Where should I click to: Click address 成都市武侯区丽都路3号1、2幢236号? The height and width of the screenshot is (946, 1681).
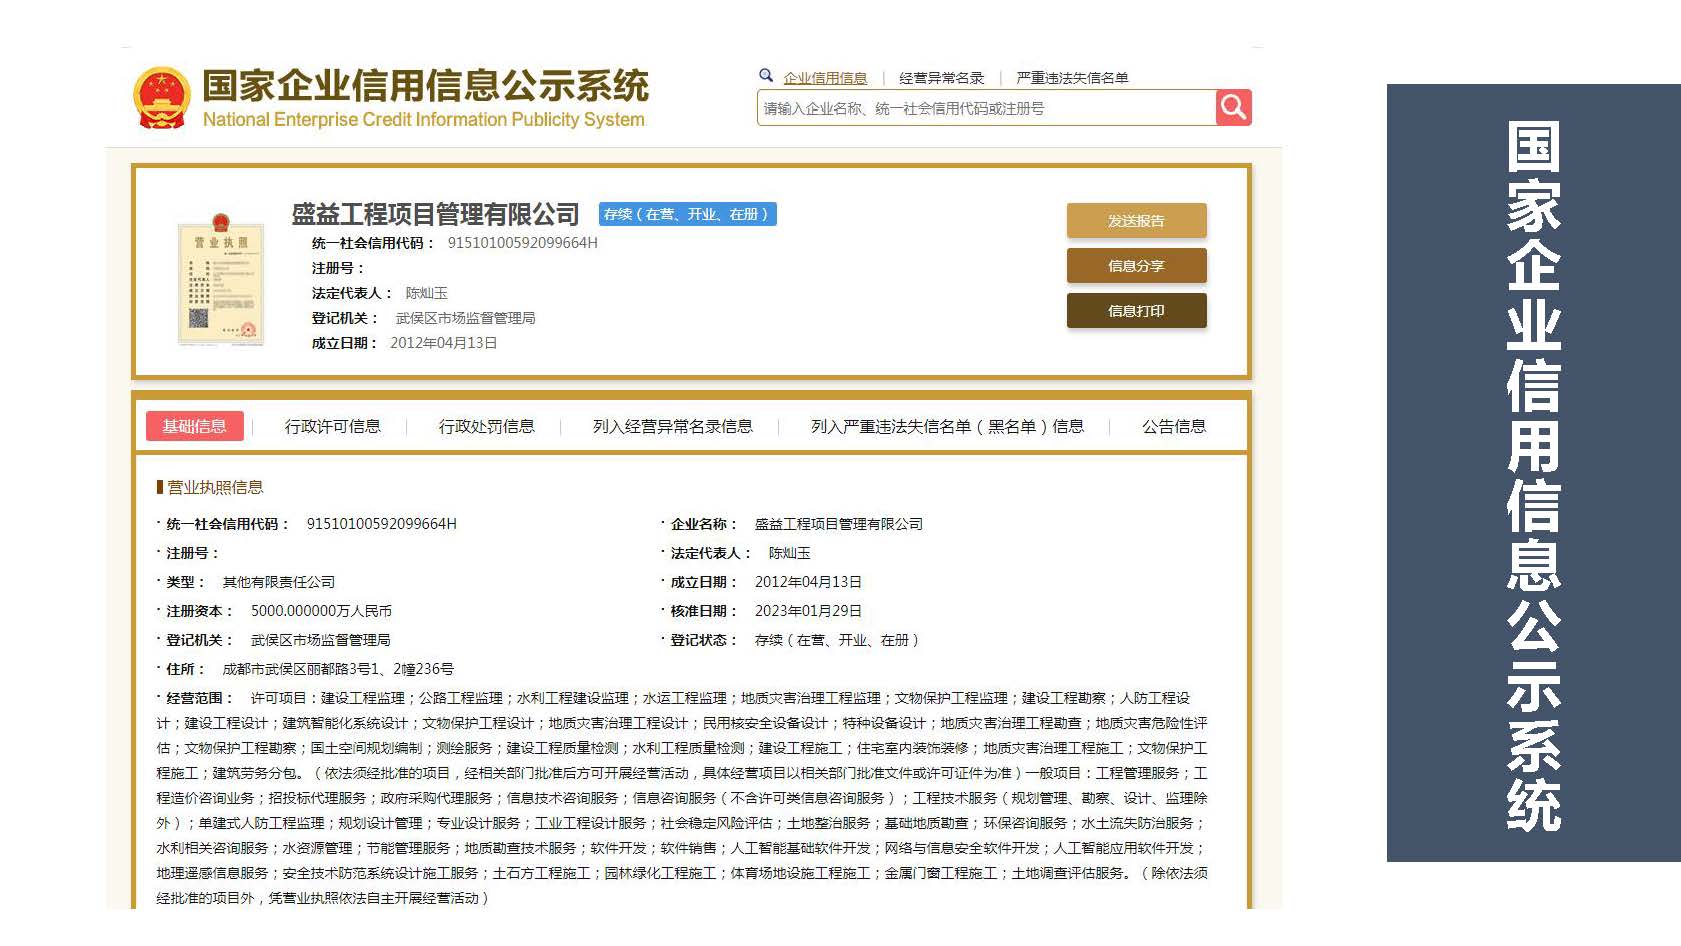pyautogui.click(x=338, y=669)
